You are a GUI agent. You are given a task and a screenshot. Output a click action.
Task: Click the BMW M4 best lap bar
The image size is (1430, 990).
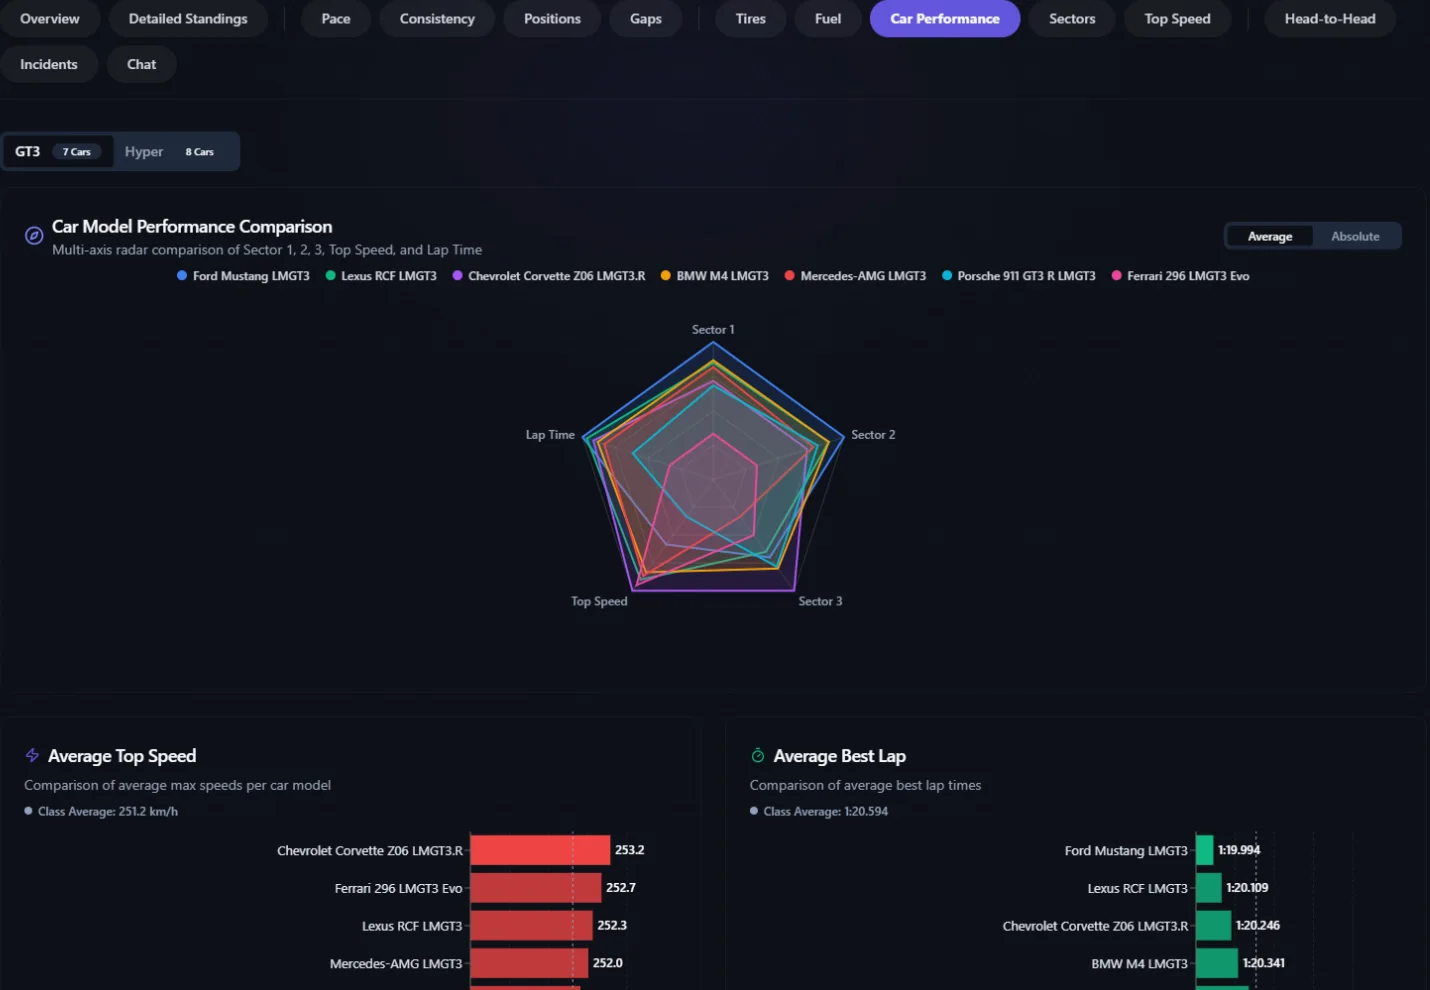(1217, 963)
